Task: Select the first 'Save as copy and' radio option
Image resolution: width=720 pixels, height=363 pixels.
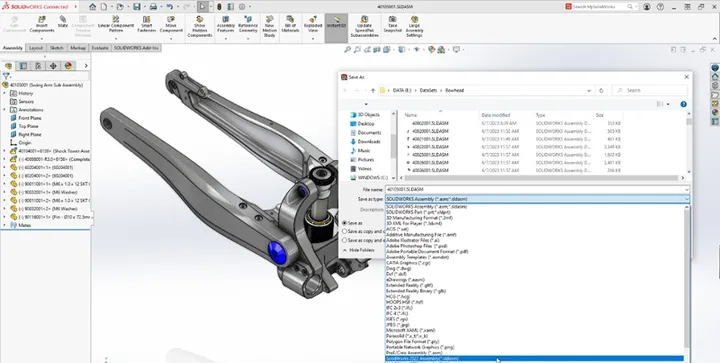Action: (x=344, y=231)
